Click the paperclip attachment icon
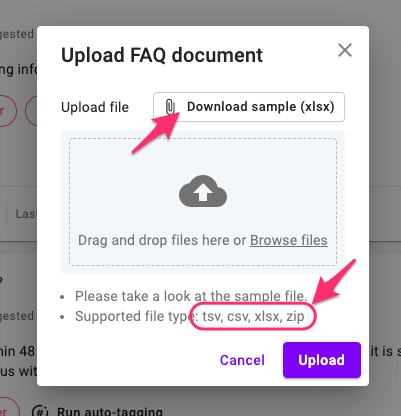 [170, 107]
